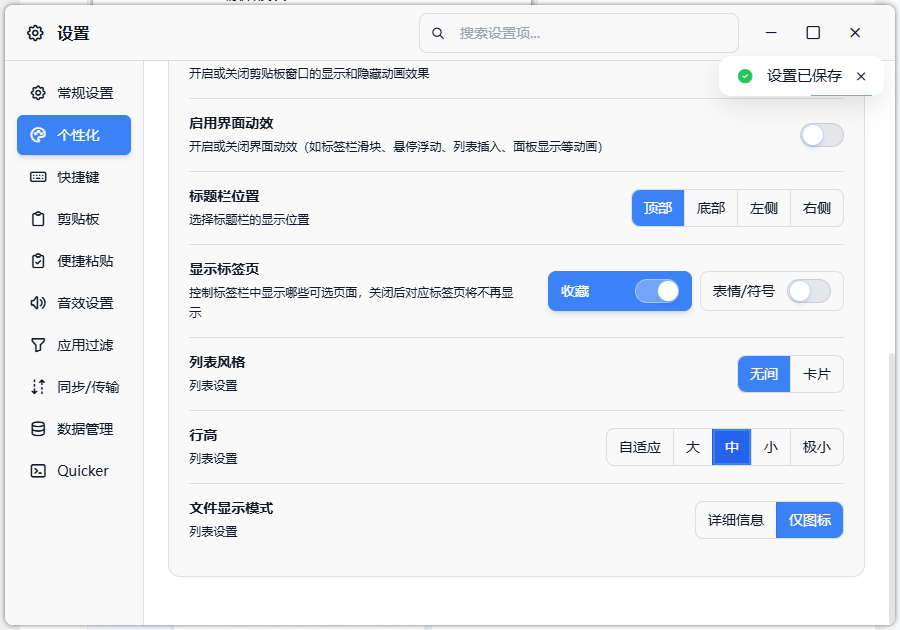Set title bar position to 顶部
The height and width of the screenshot is (630, 900).
[658, 208]
